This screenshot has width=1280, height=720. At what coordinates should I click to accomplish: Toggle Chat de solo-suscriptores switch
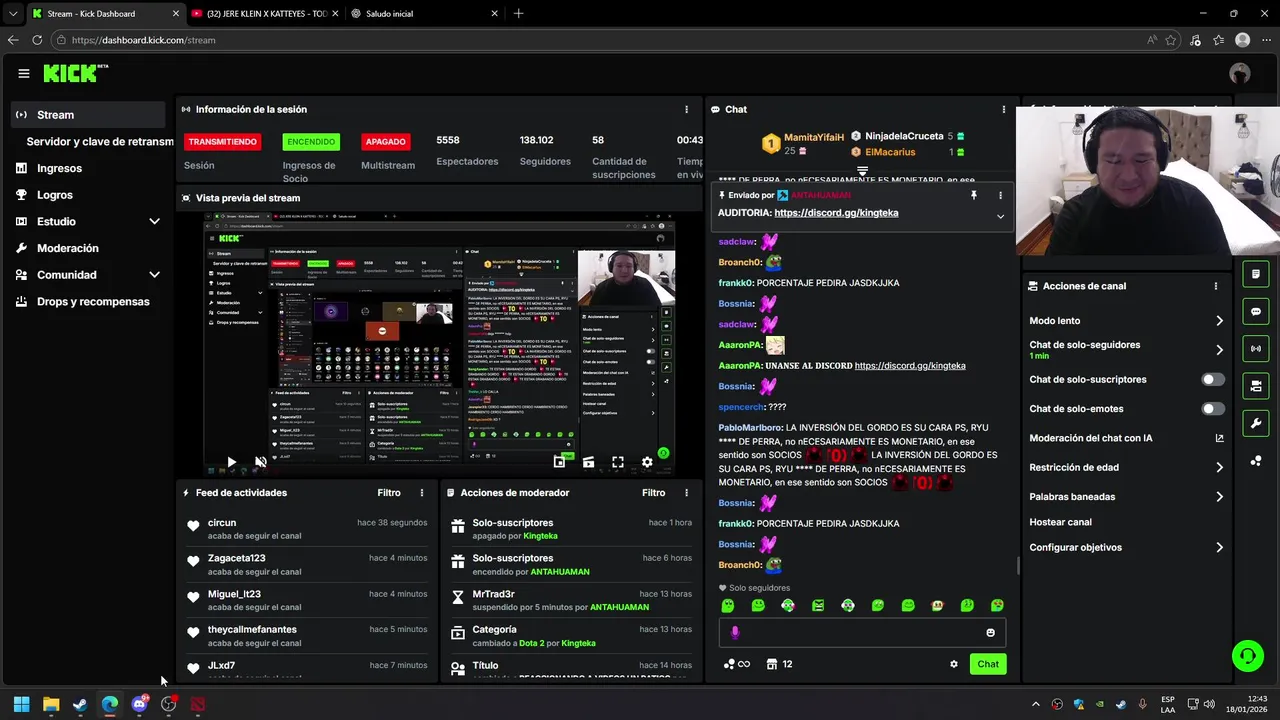coord(1212,380)
